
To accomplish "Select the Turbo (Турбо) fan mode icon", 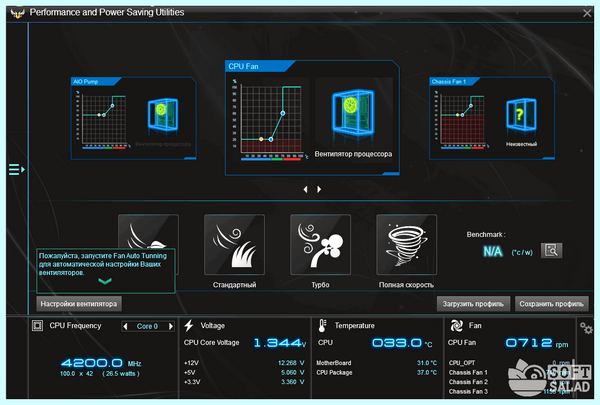I will point(320,245).
